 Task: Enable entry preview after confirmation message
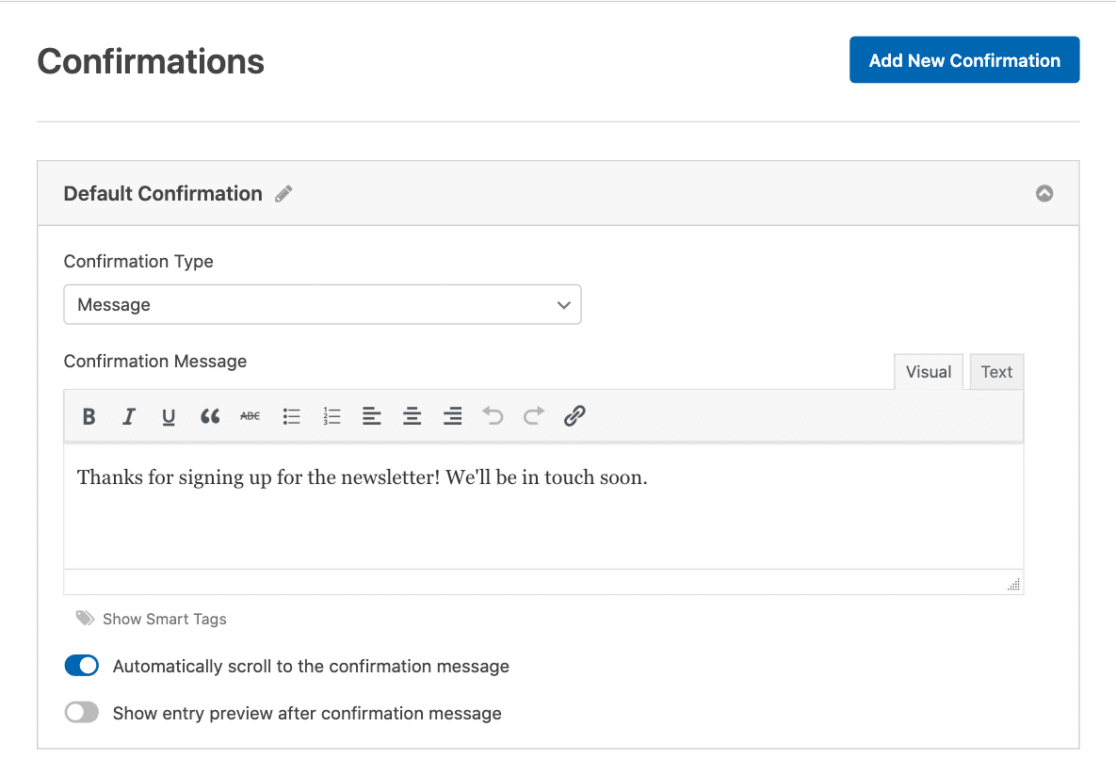(82, 712)
